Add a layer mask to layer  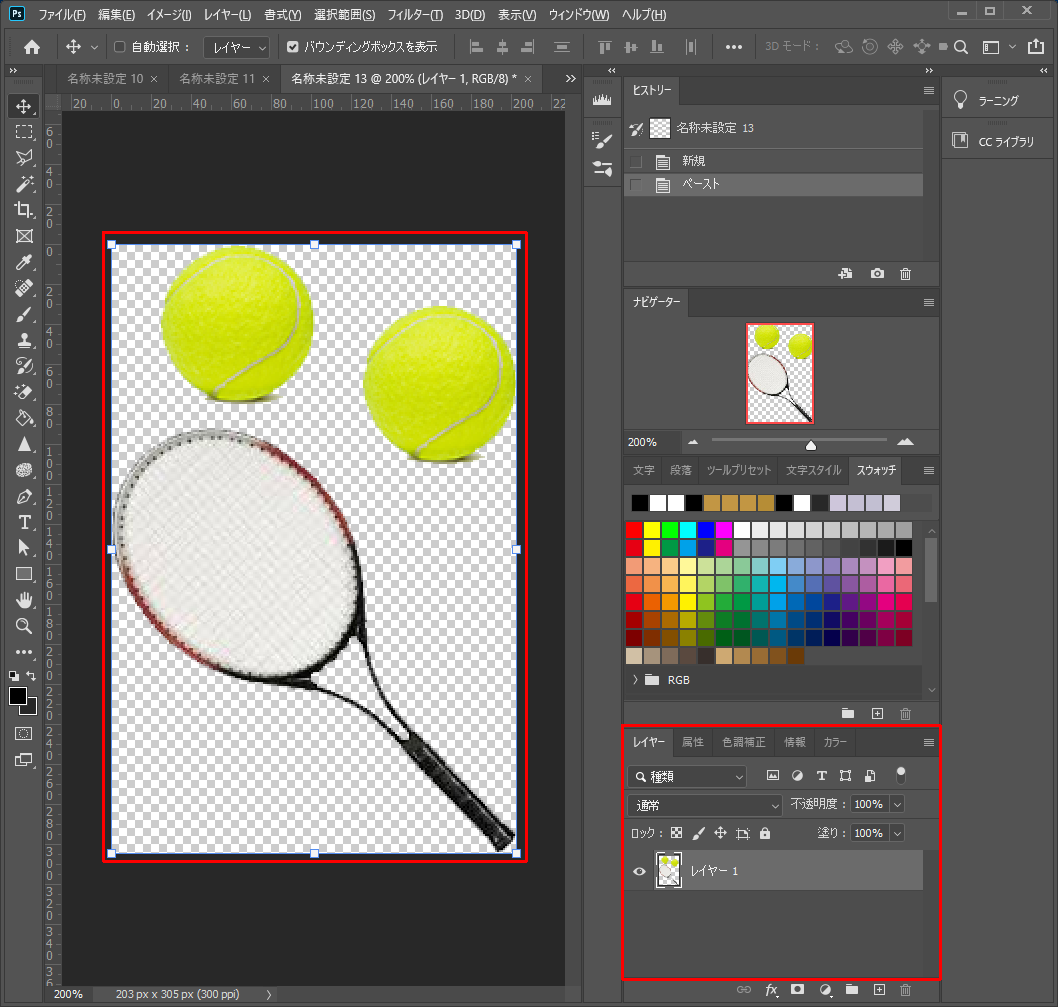pyautogui.click(x=798, y=989)
